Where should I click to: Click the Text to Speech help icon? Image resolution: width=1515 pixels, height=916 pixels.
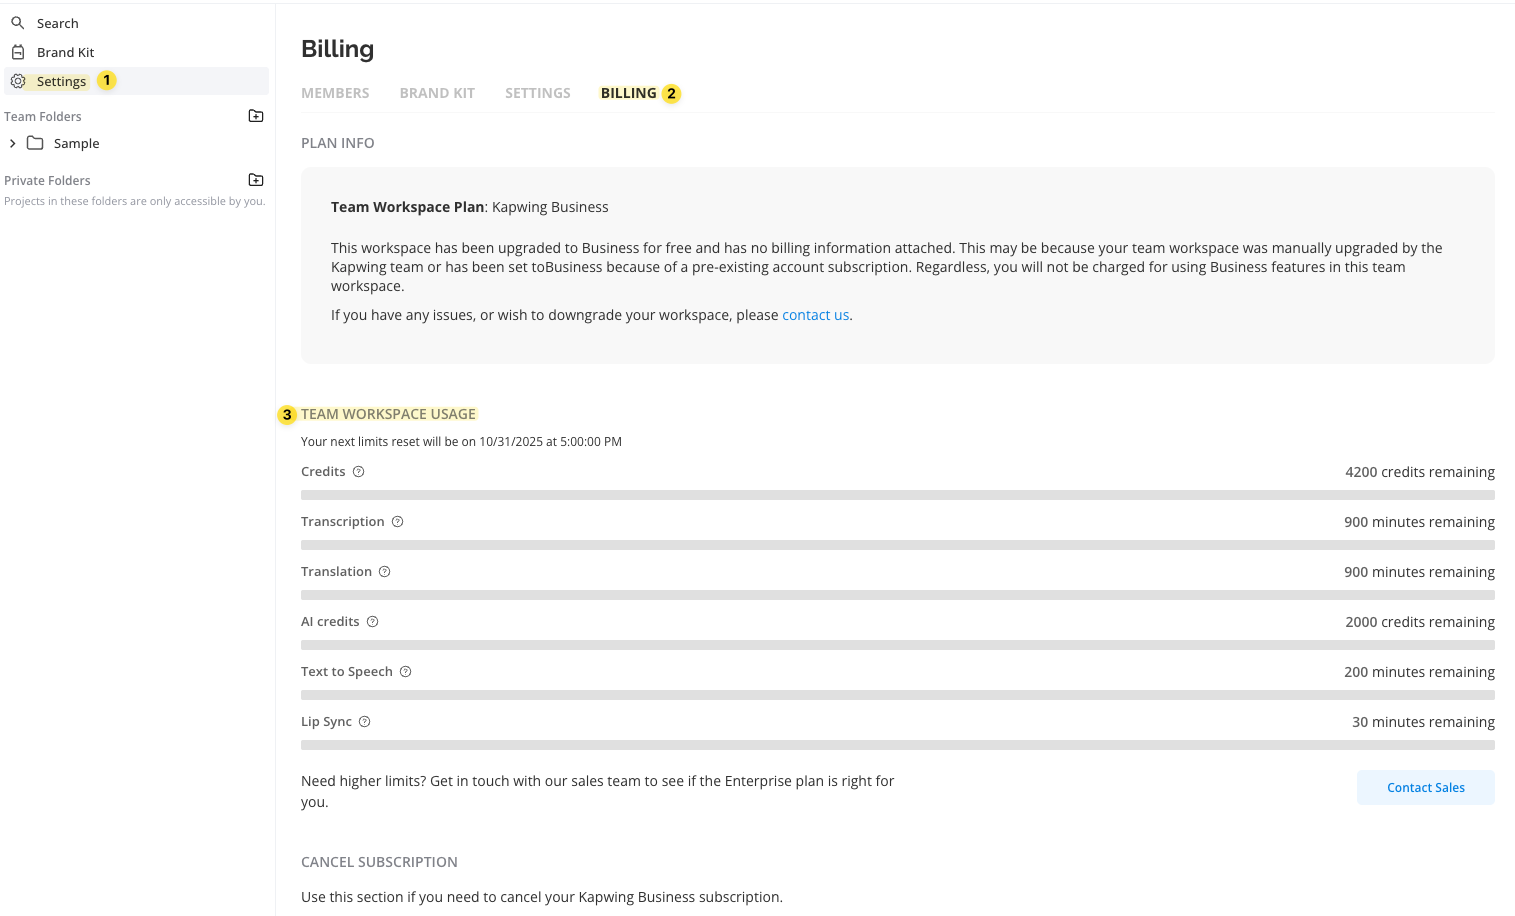click(405, 671)
